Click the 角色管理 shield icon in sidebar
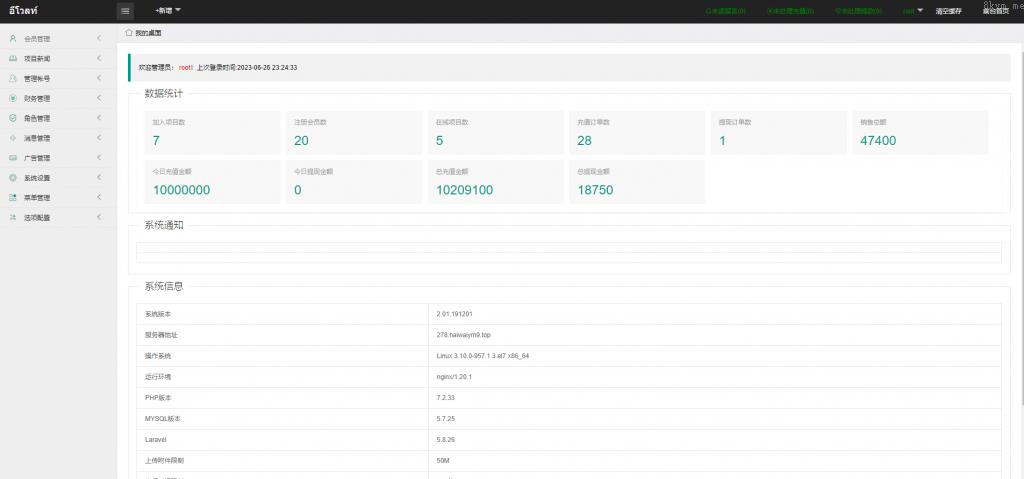This screenshot has width=1024, height=479. point(13,118)
